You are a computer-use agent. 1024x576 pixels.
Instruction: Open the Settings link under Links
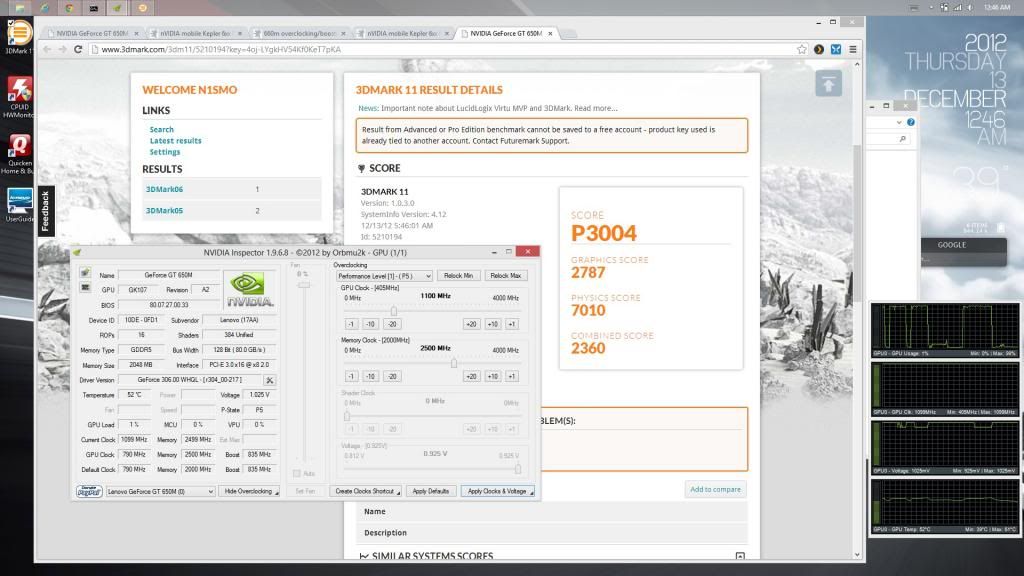point(165,152)
